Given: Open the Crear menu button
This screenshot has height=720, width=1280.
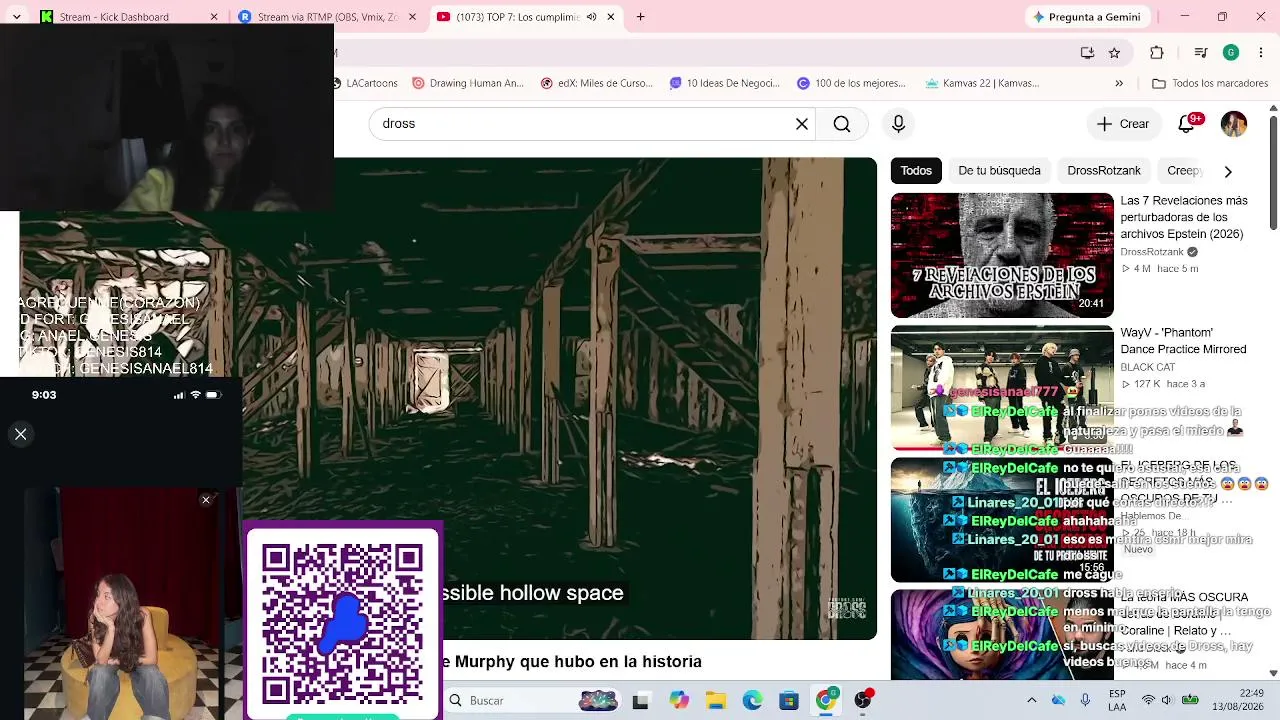Looking at the screenshot, I should pyautogui.click(x=1123, y=124).
